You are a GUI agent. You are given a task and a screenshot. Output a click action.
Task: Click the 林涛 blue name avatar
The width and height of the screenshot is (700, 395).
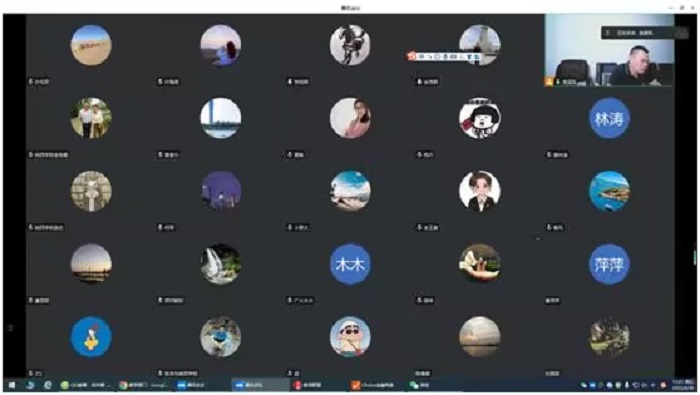(609, 118)
